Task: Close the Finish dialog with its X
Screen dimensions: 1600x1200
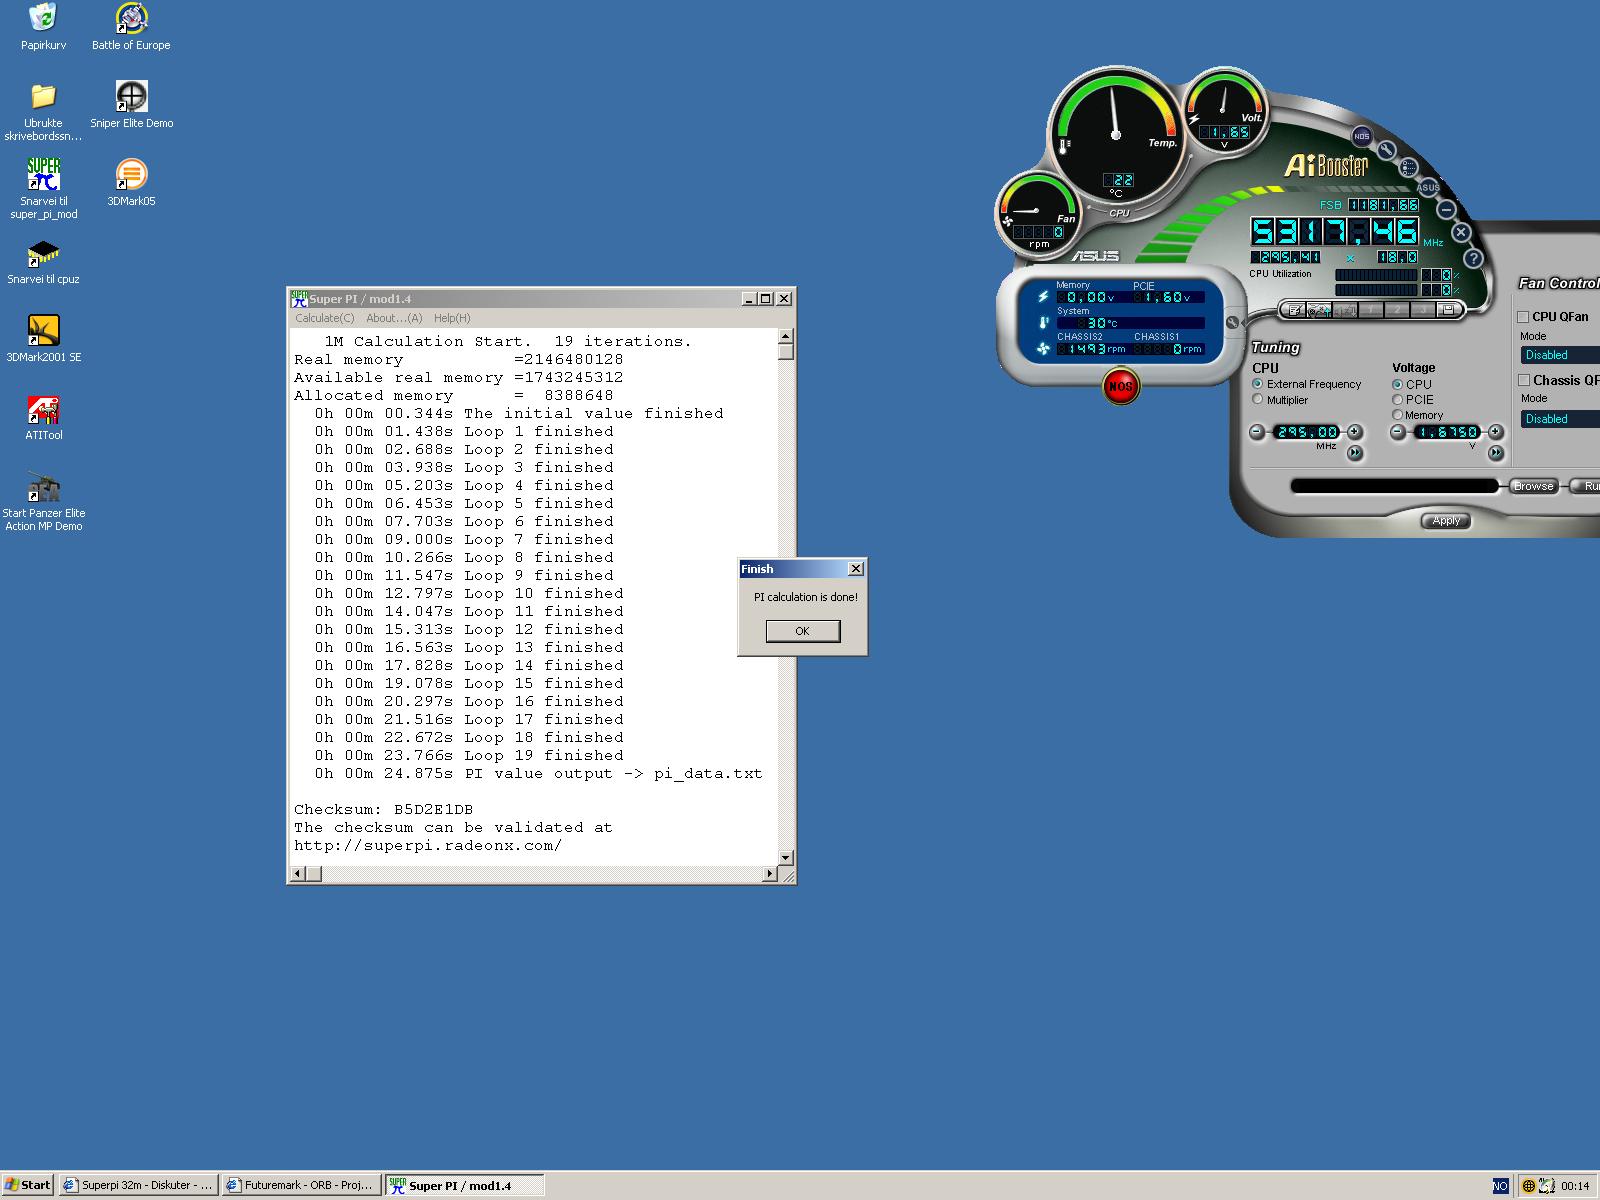Action: click(x=856, y=568)
